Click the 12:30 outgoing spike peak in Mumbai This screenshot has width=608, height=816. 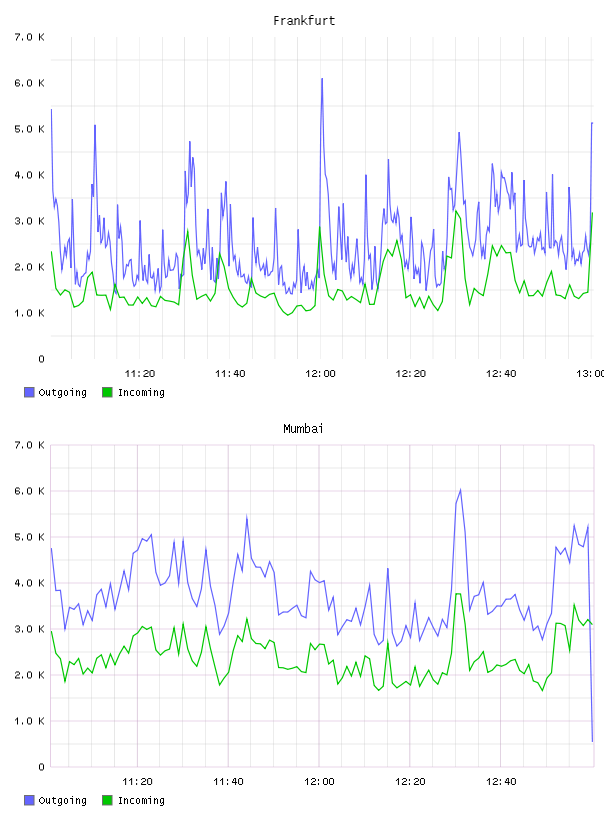pos(460,490)
